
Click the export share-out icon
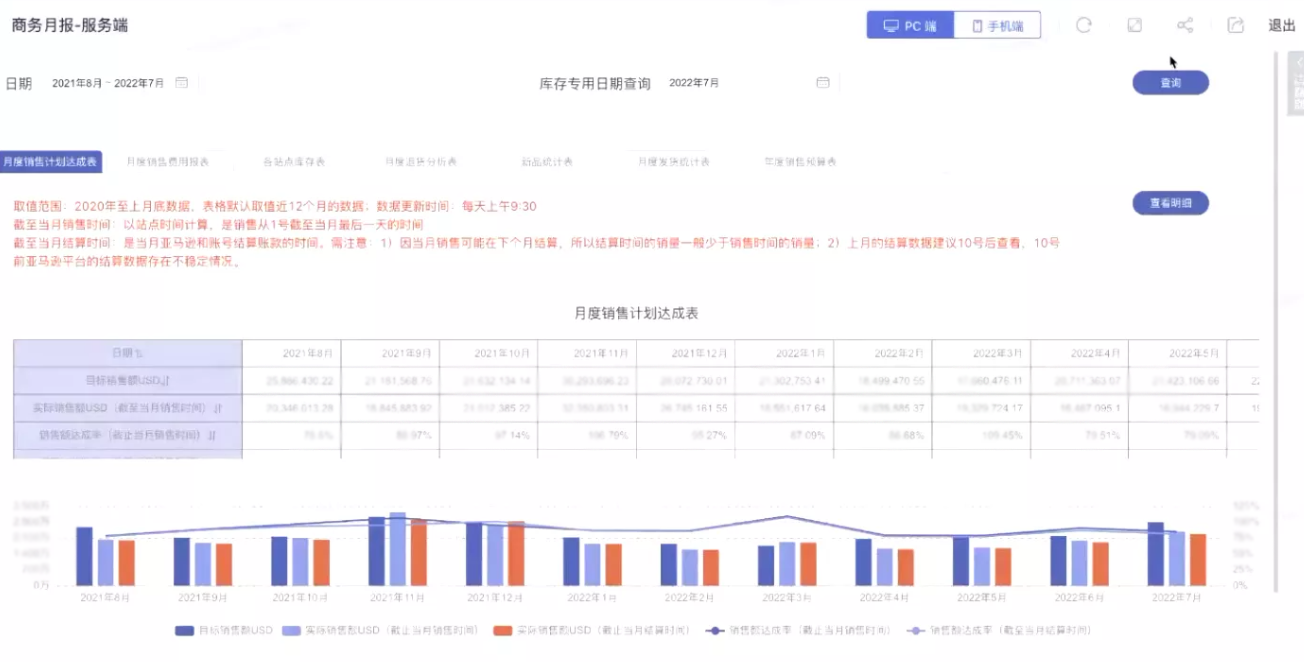pyautogui.click(x=1236, y=26)
